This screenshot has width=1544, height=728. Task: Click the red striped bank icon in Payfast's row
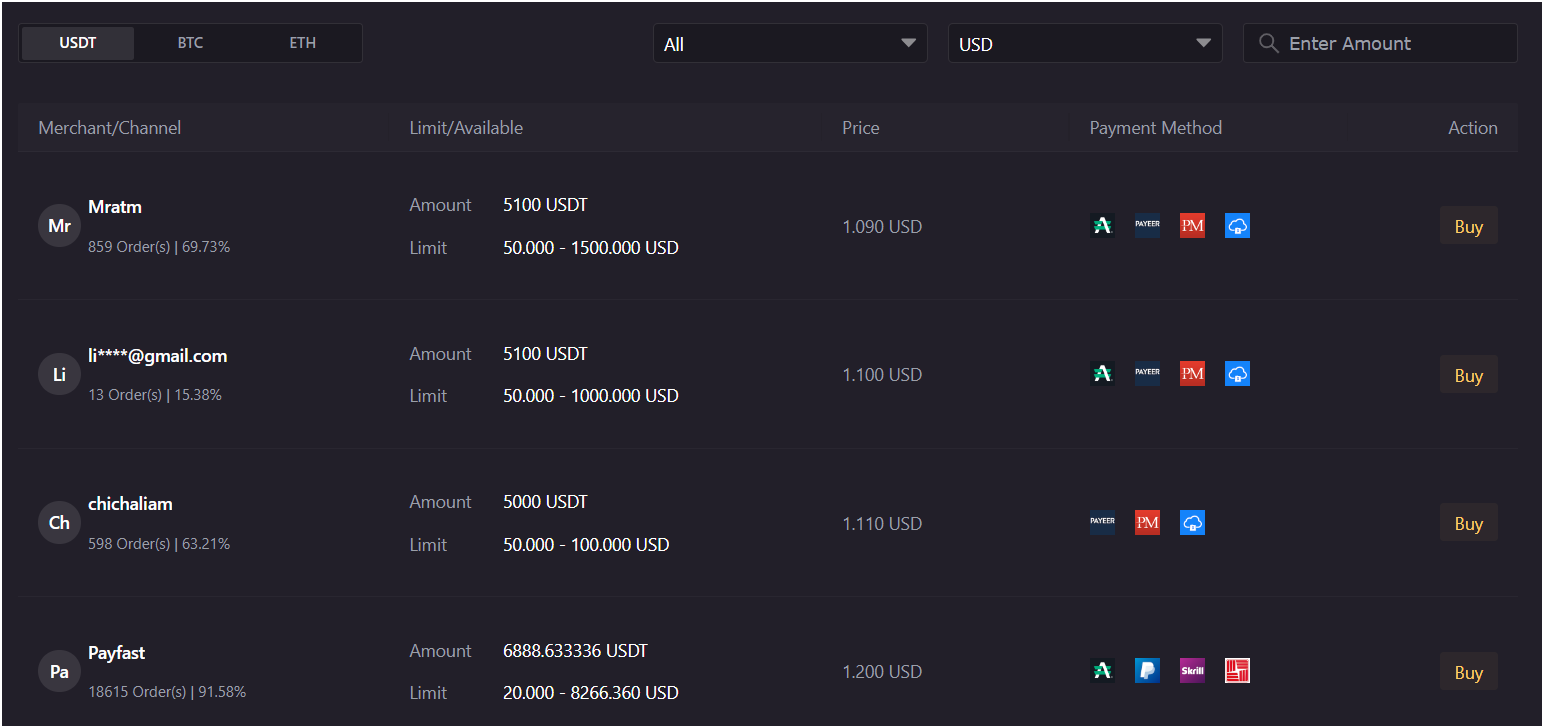click(x=1237, y=670)
